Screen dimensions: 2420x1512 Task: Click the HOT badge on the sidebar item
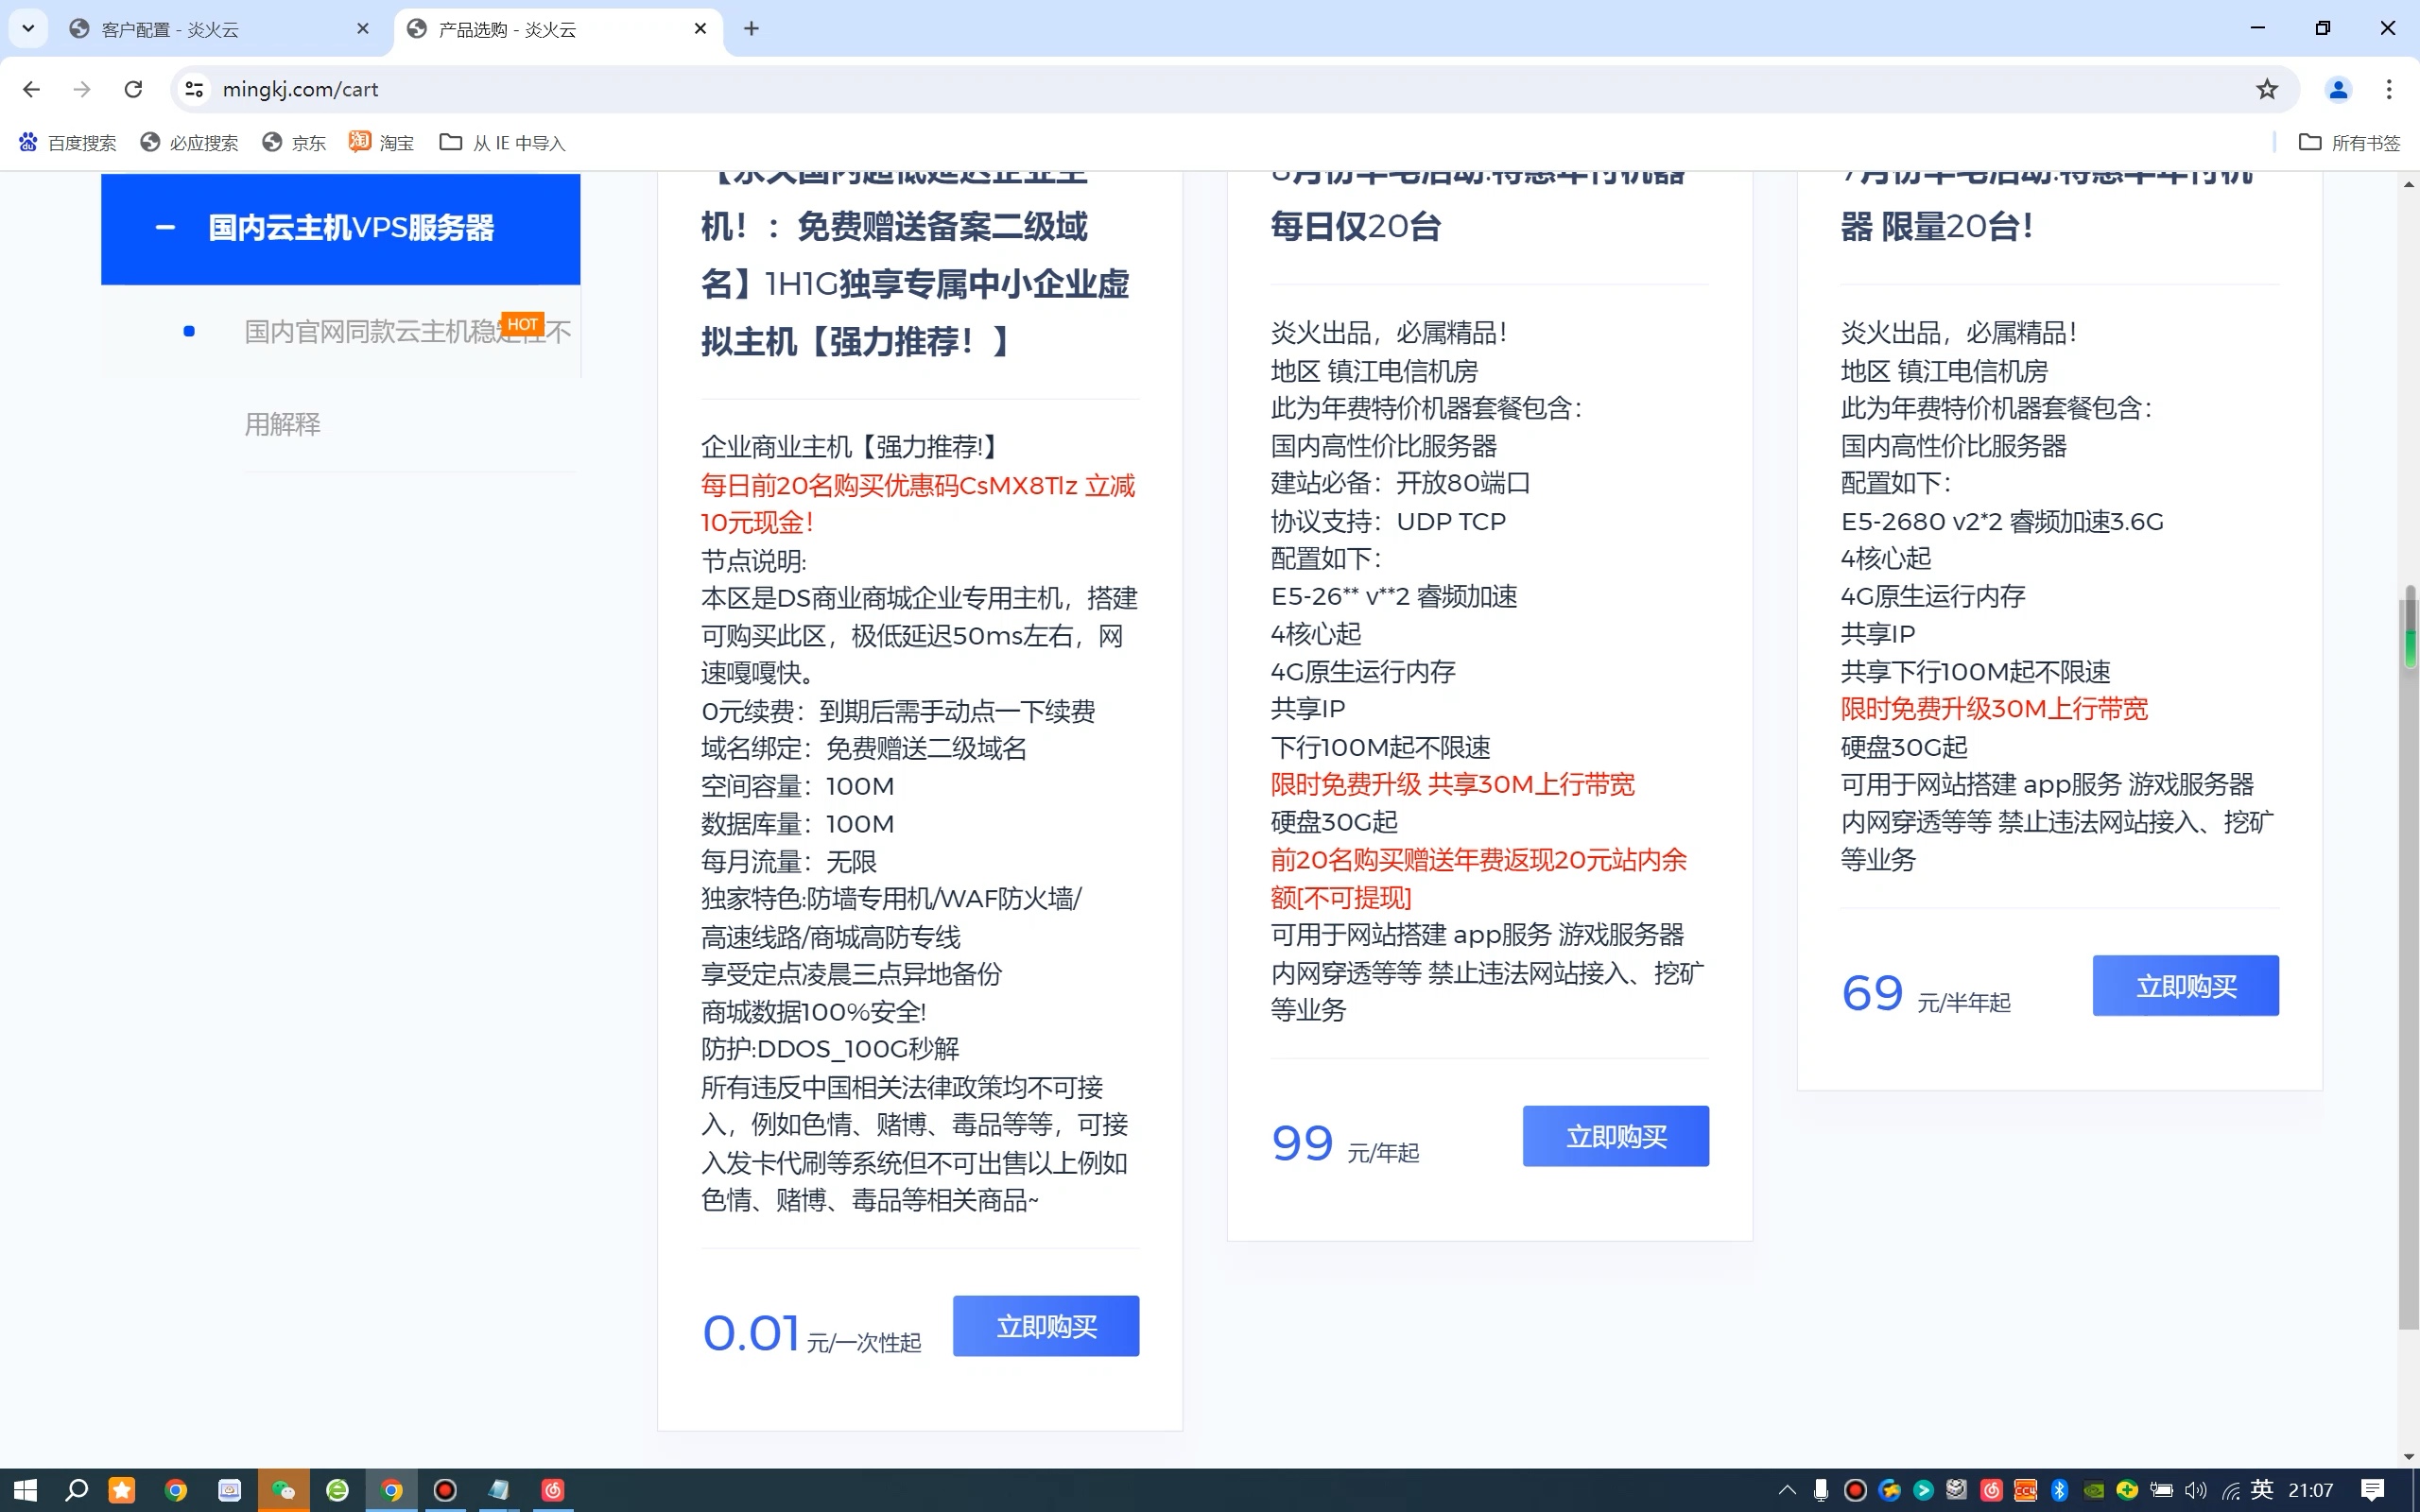point(522,324)
